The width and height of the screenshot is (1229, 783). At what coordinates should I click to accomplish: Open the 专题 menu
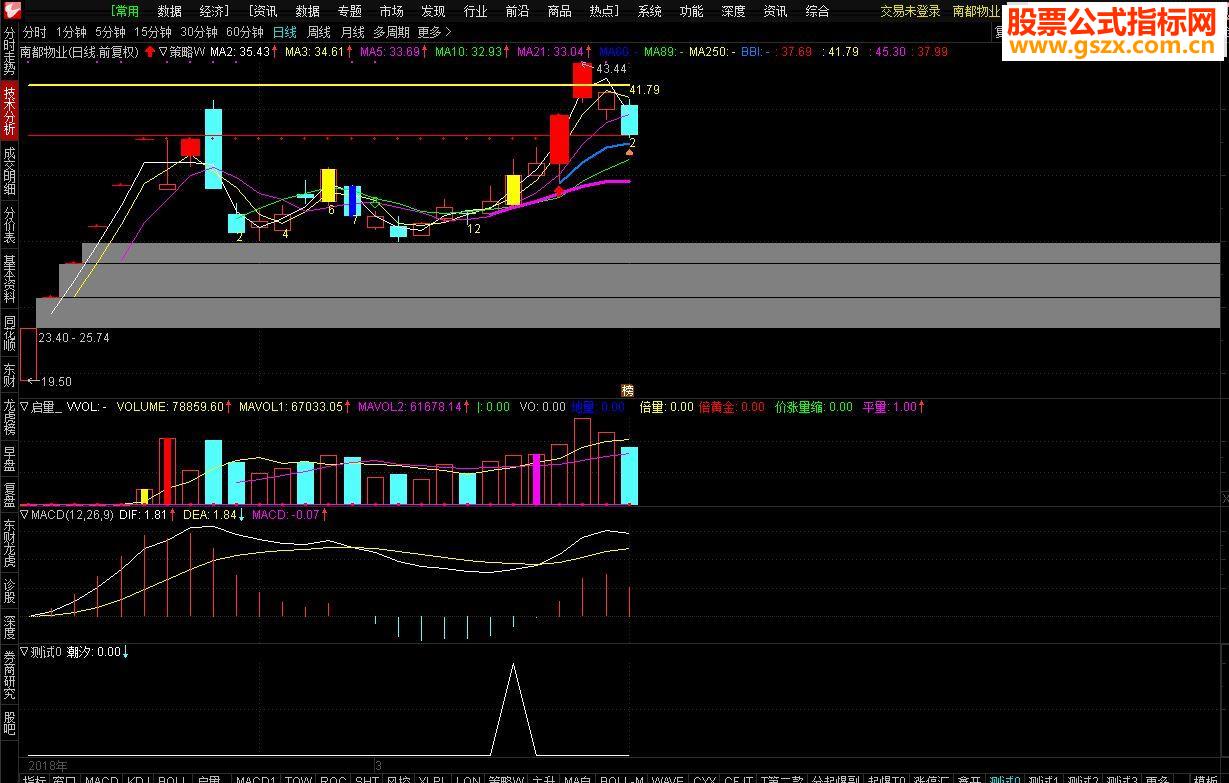click(349, 11)
